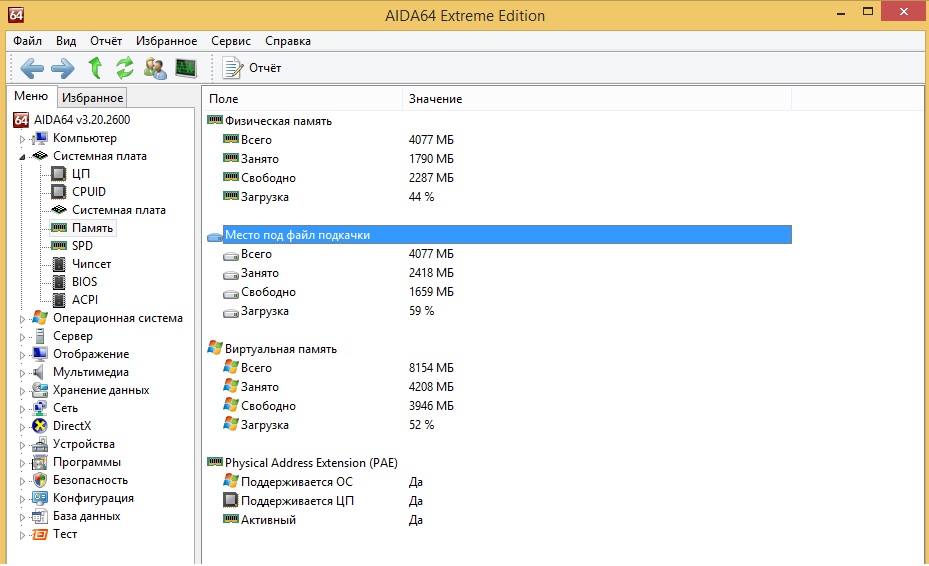Screen dimensions: 929x566
Task: Click the Конфигурация icon in tree
Action: (40, 498)
